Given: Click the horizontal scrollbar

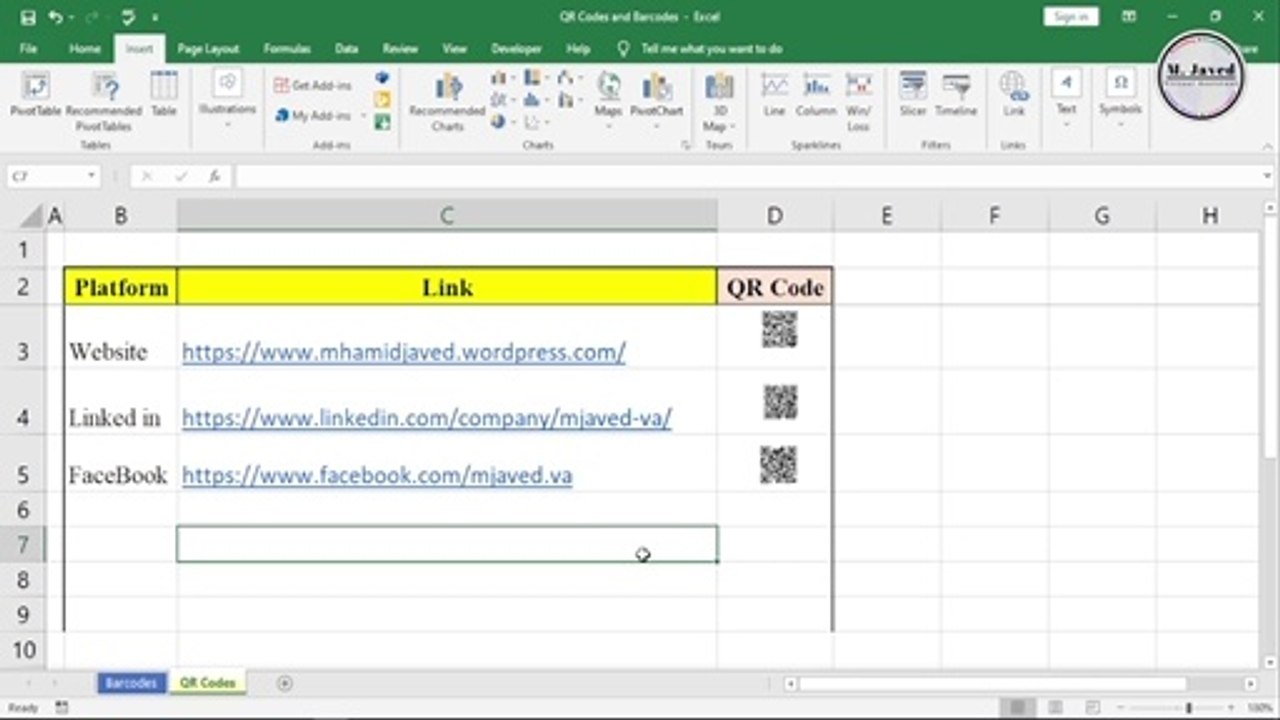Looking at the screenshot, I should click(992, 684).
